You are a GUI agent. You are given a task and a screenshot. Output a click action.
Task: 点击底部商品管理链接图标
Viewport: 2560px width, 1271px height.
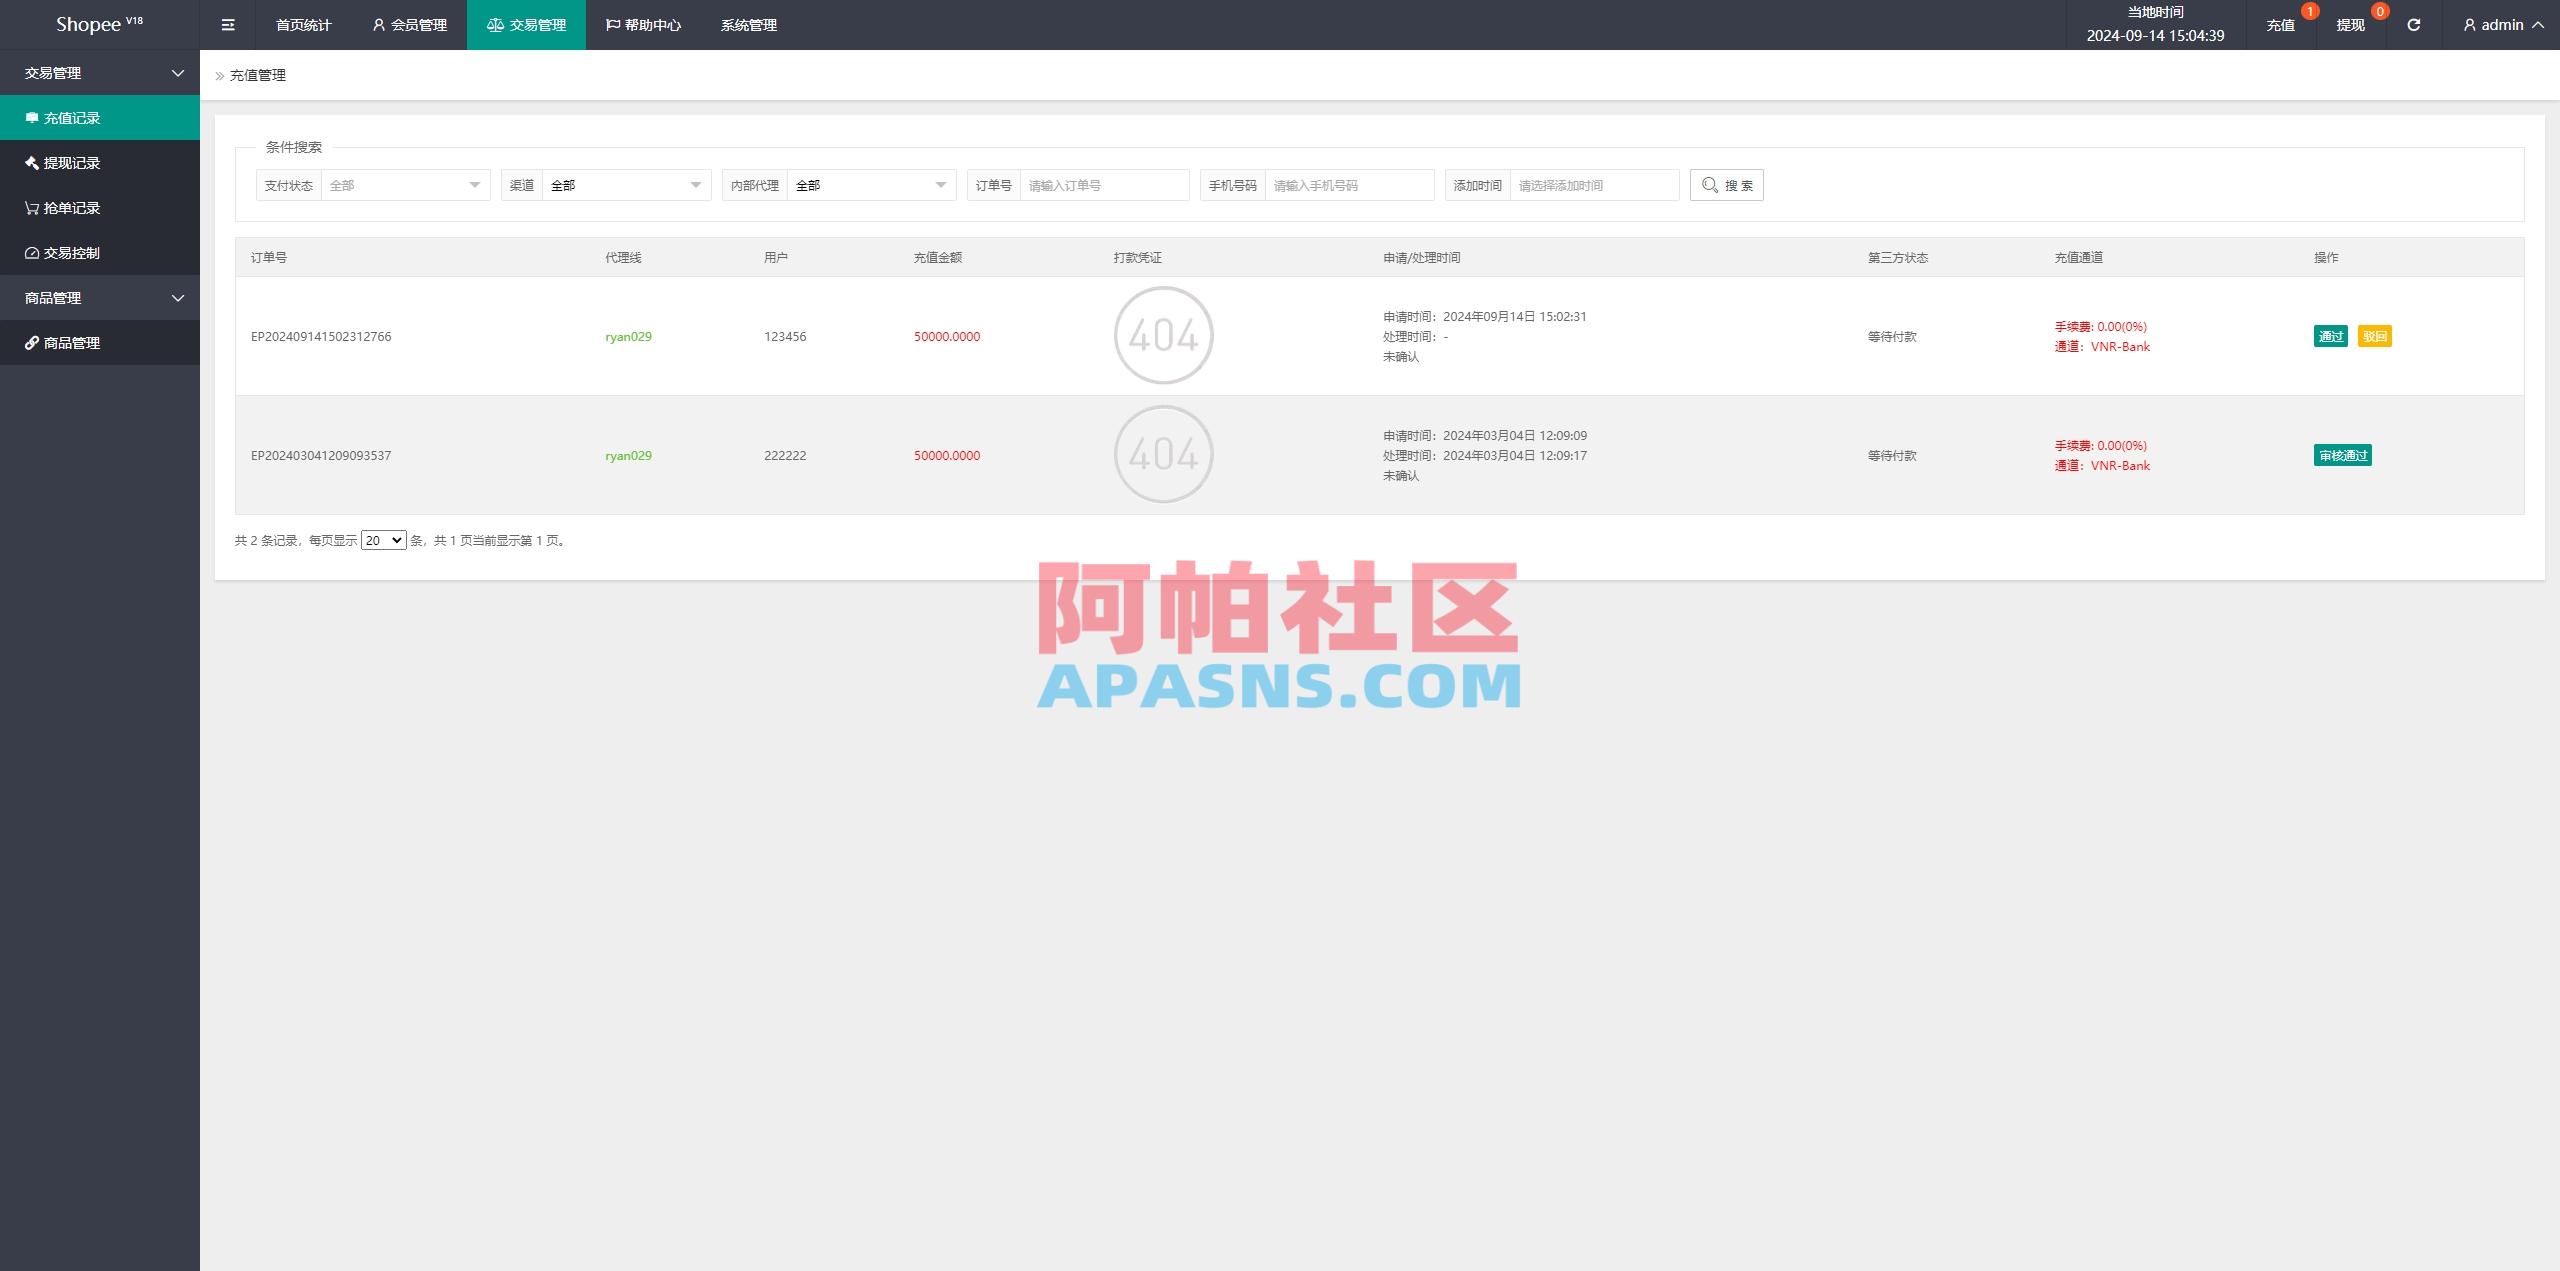[30, 342]
